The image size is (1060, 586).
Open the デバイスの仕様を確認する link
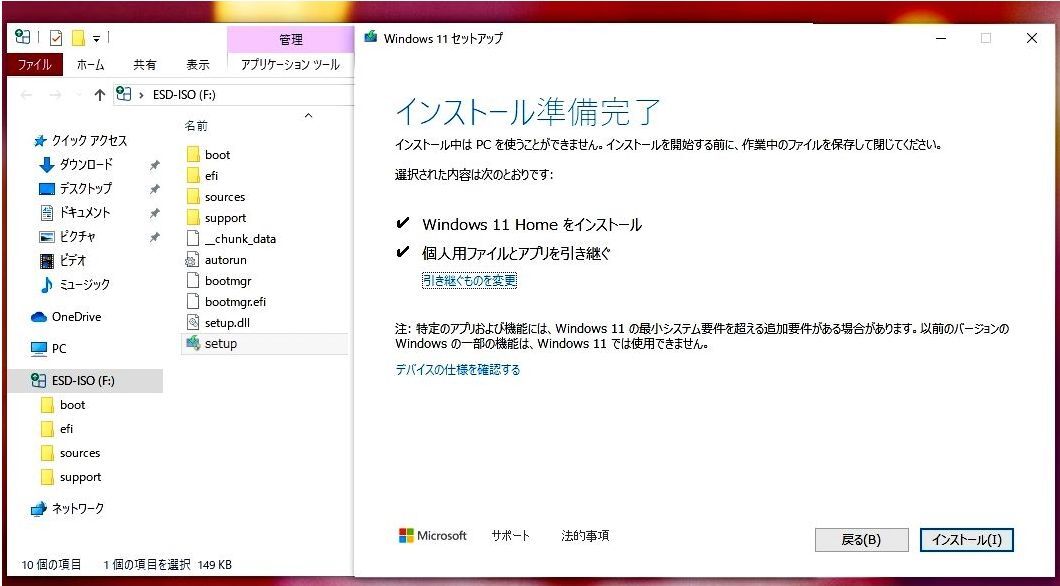coord(458,370)
